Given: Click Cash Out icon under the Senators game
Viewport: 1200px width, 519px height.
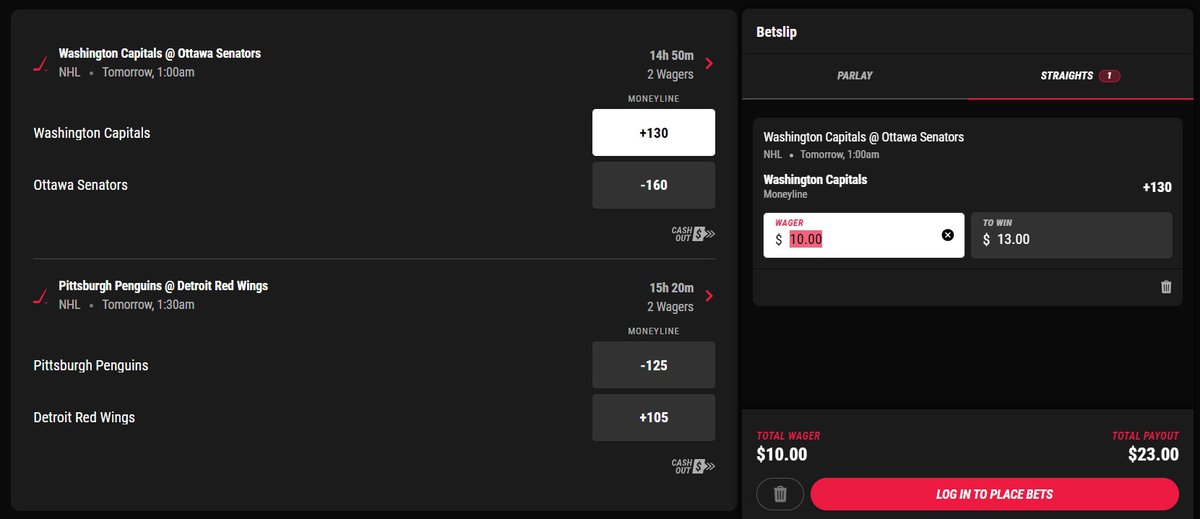Looking at the screenshot, I should coord(693,234).
